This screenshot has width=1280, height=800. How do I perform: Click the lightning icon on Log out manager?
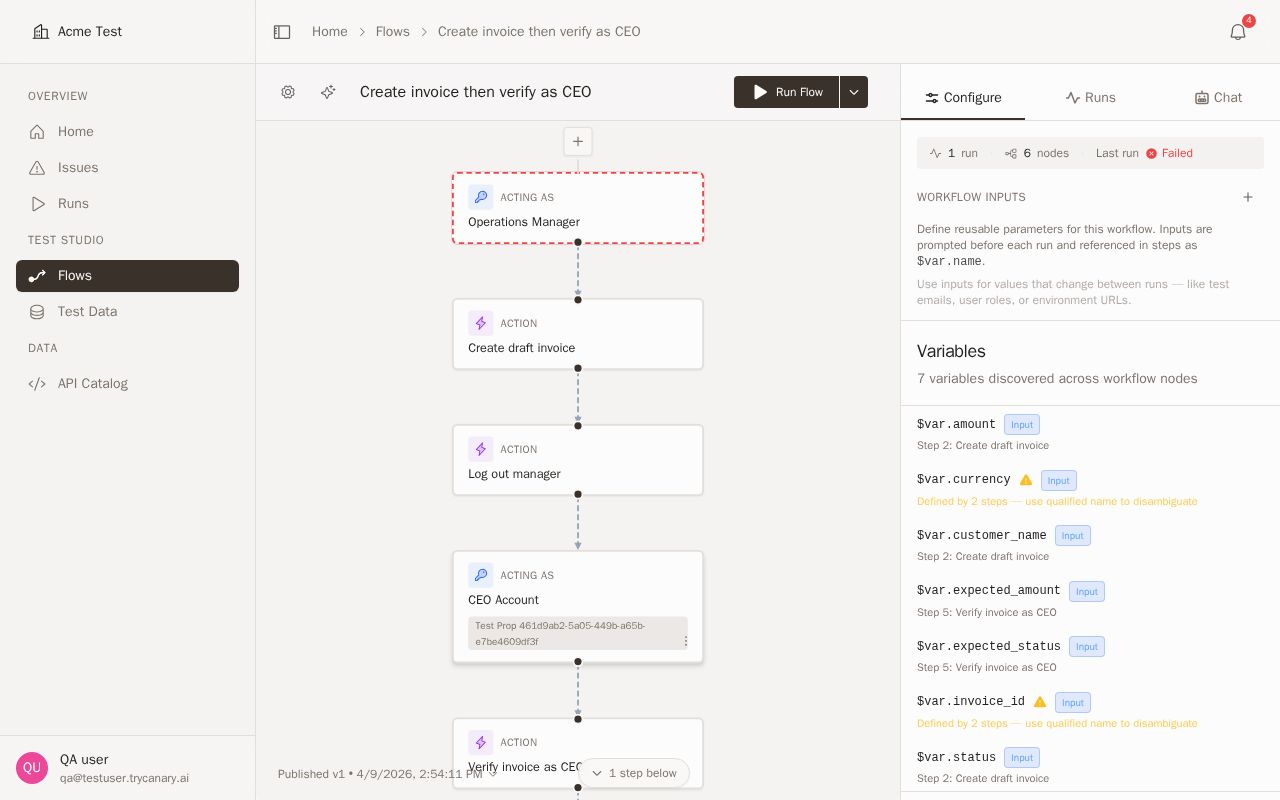[481, 449]
